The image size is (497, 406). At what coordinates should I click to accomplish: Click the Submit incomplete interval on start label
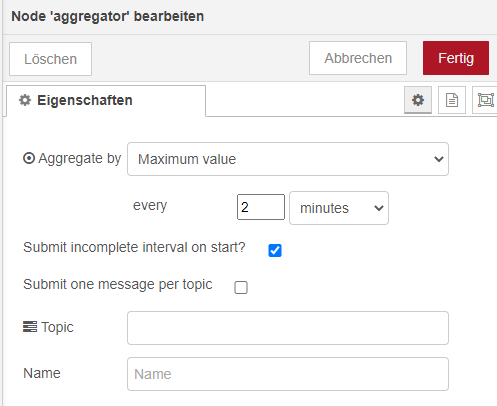click(134, 247)
